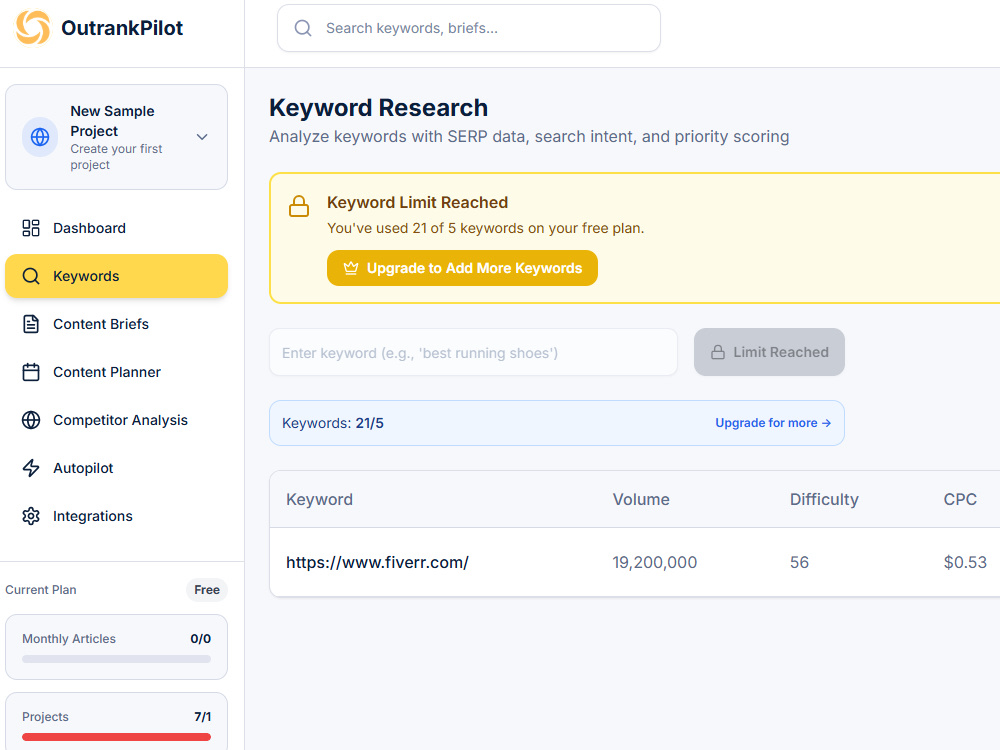Screen dimensions: 1000x750
Task: Select the https://www.fiverr.com/ keyword row
Action: point(635,562)
